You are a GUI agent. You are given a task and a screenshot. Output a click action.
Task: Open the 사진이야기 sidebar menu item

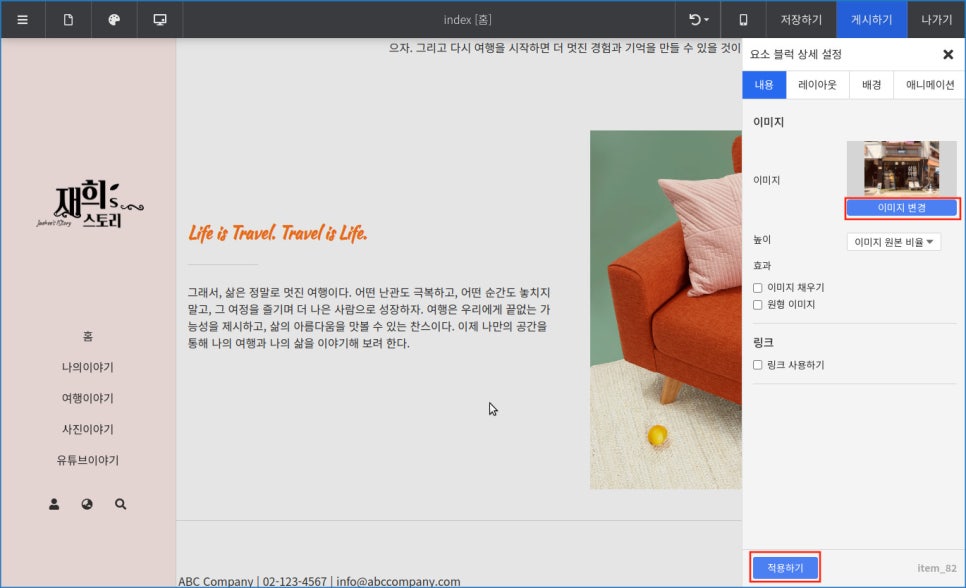coord(88,429)
